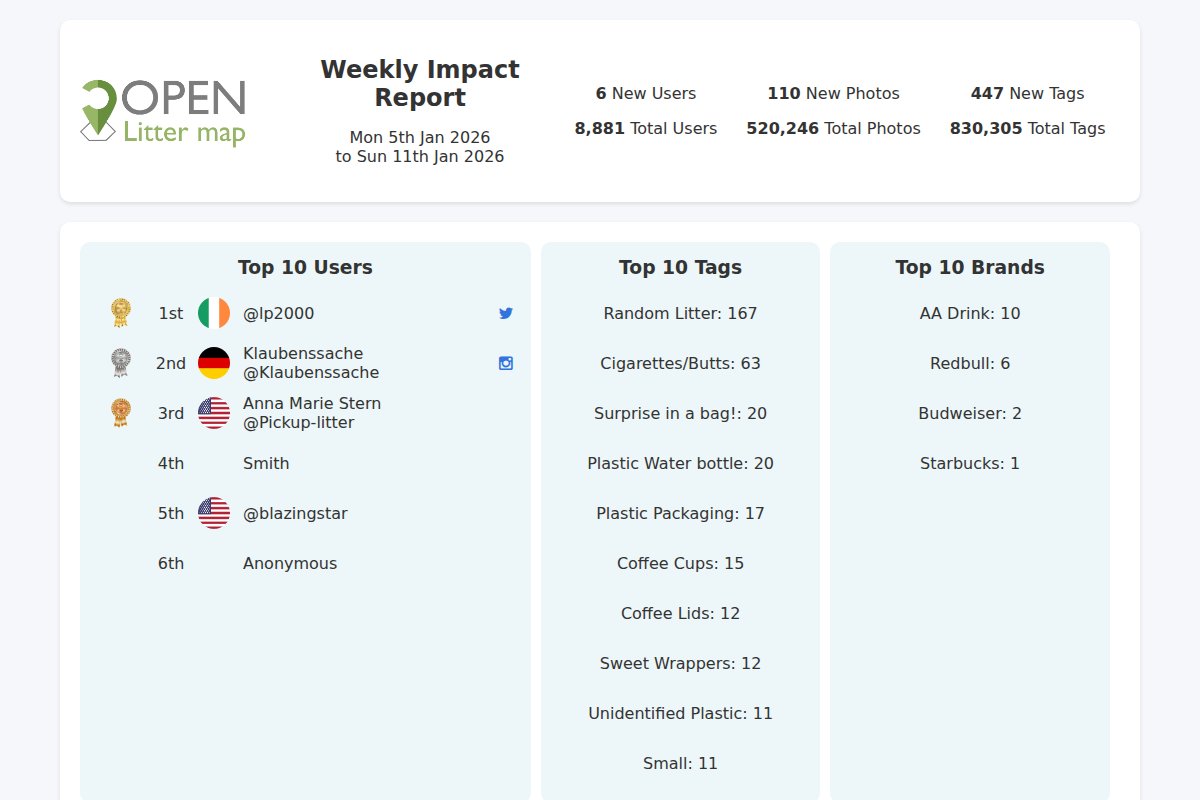Select the AA Drink: 10 brand

tap(970, 313)
